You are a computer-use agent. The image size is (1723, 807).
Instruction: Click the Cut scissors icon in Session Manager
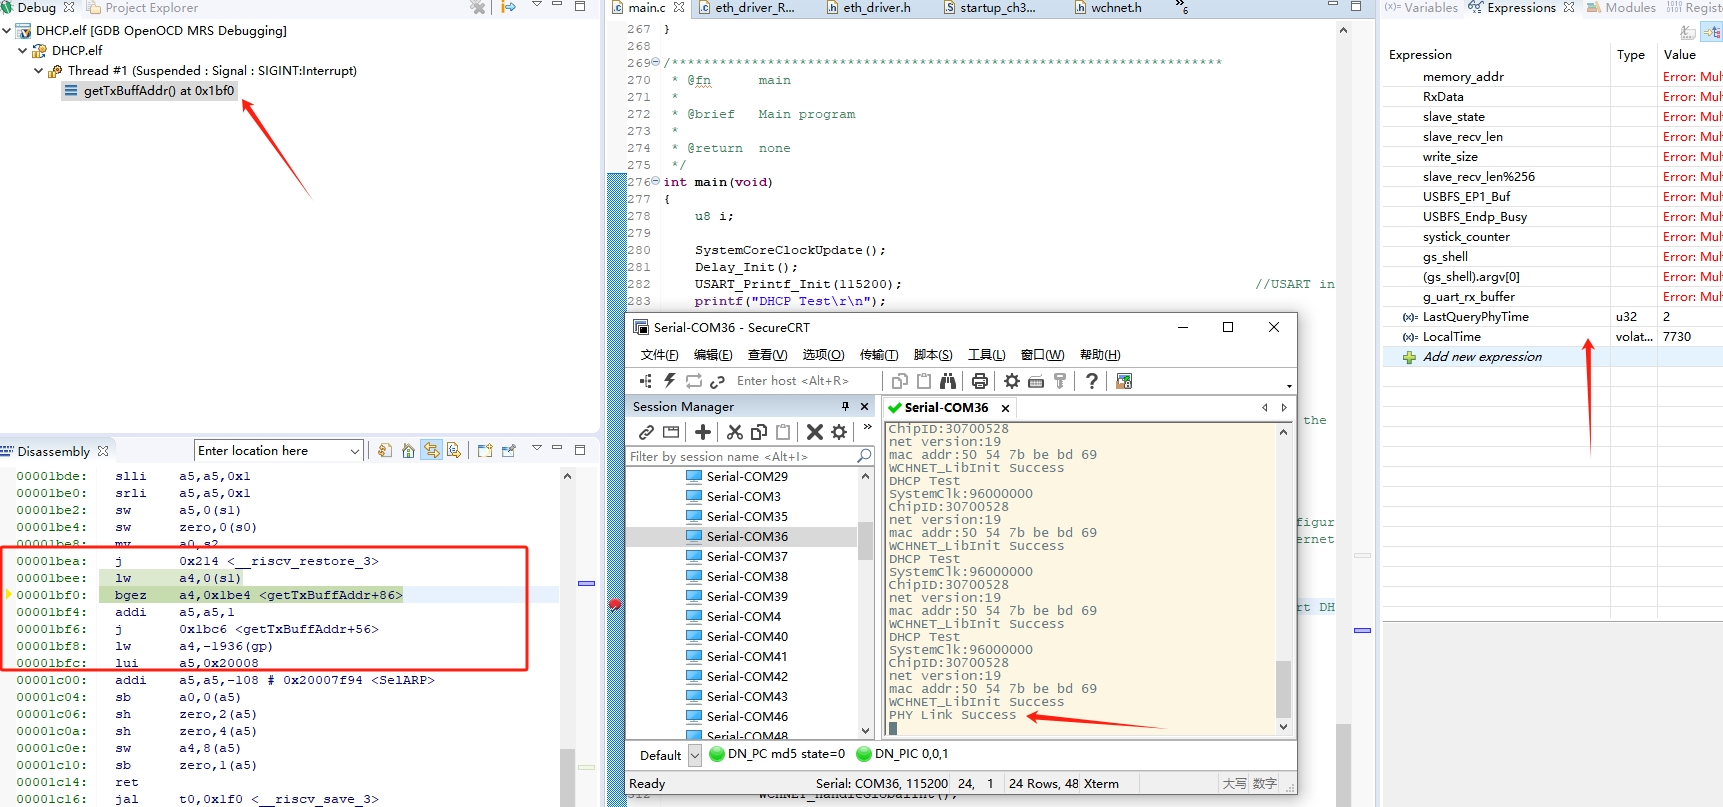click(735, 432)
